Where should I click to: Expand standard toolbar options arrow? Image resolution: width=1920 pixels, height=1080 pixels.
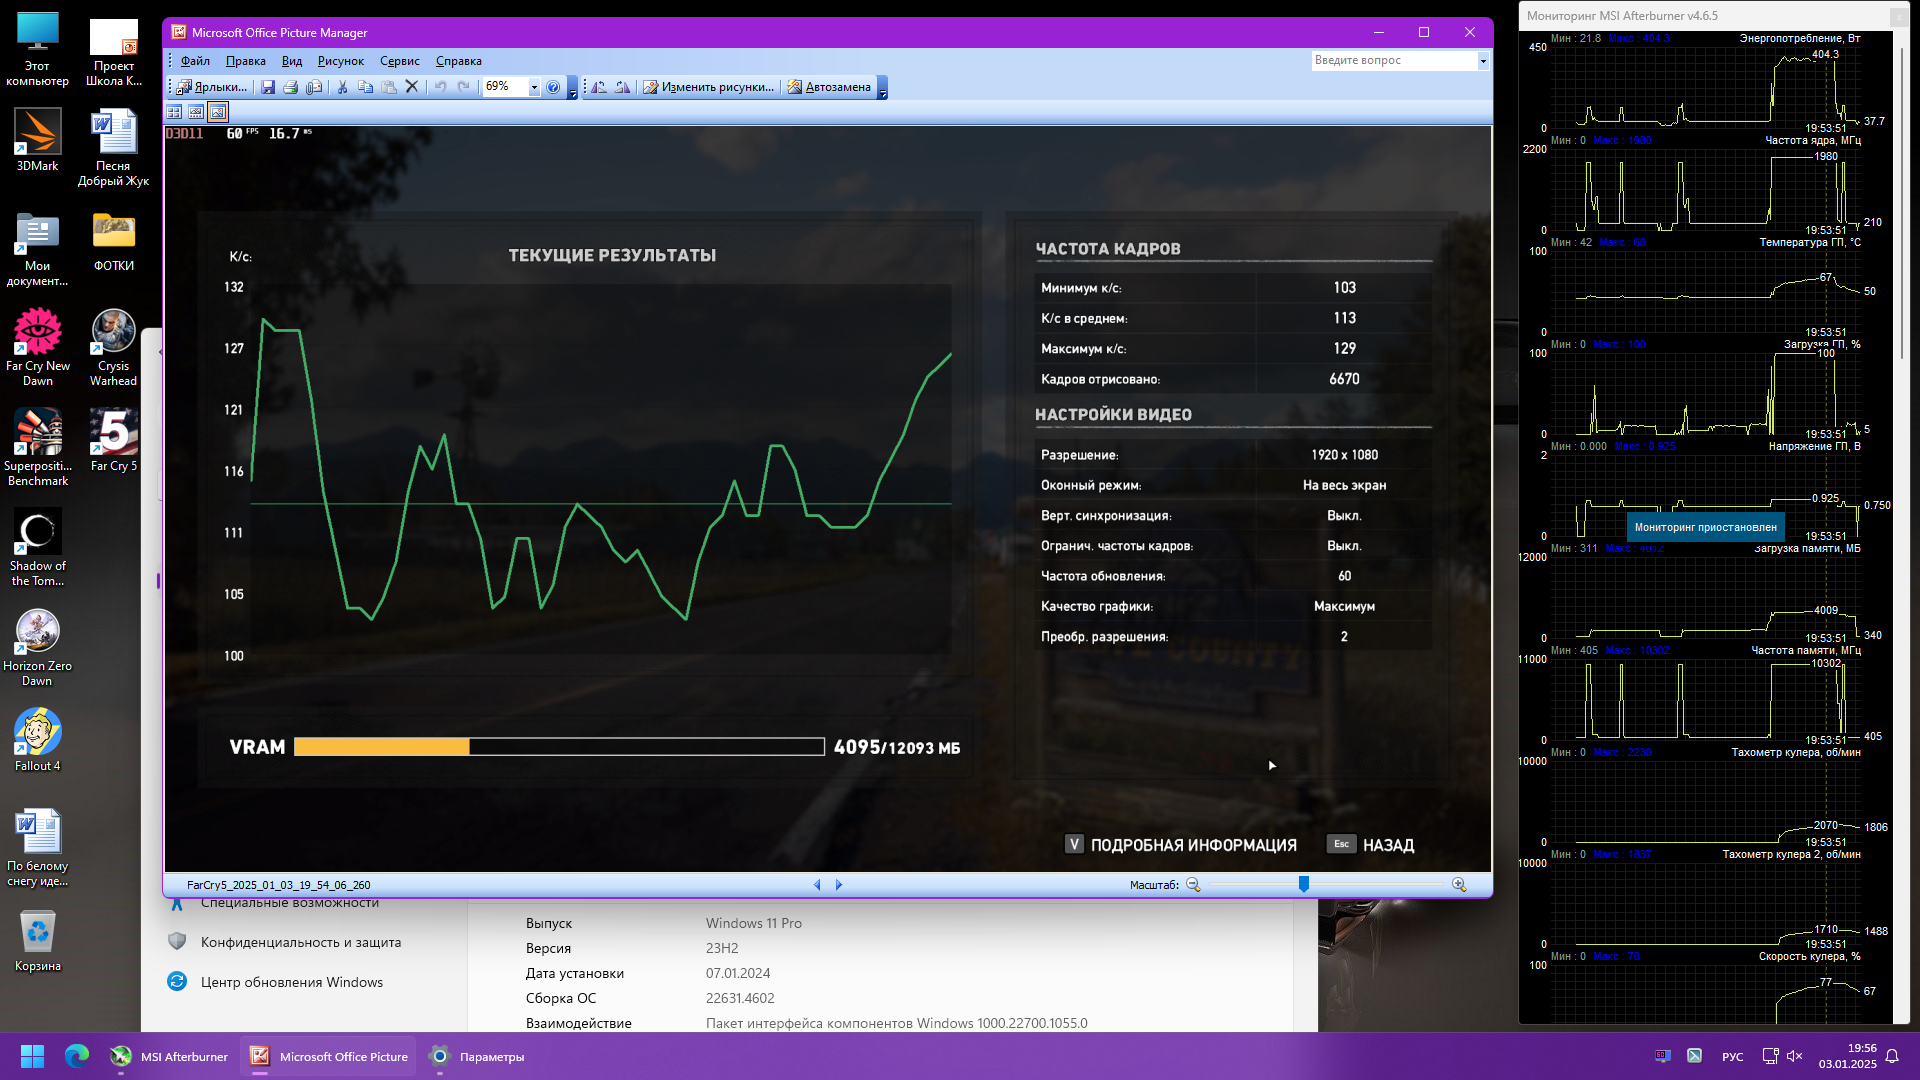pos(572,90)
